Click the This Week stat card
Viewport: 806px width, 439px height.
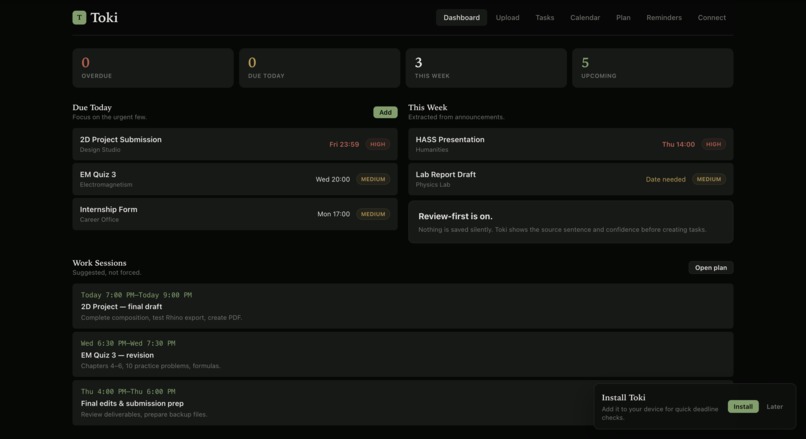[x=486, y=68]
